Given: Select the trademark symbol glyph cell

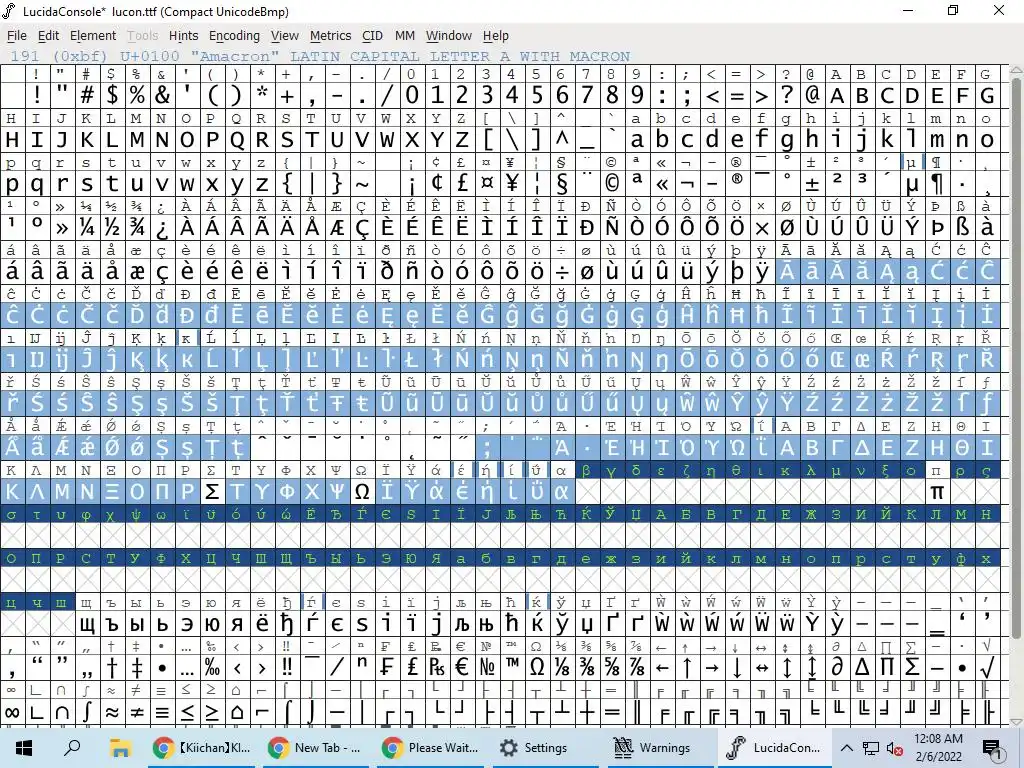Looking at the screenshot, I should click(x=512, y=667).
